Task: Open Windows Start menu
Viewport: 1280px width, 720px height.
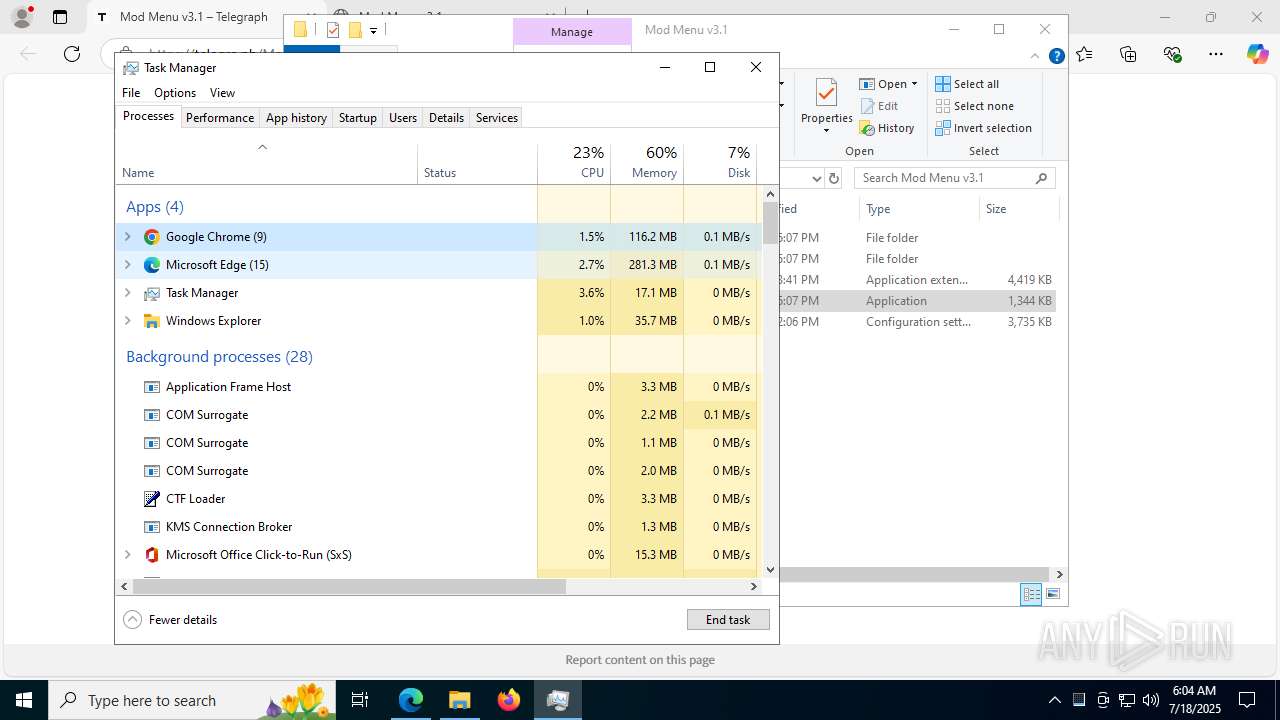Action: pos(24,700)
